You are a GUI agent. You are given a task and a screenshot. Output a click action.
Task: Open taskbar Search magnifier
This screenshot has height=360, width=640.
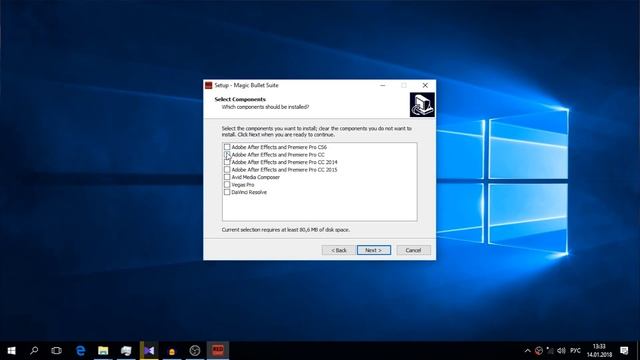tap(34, 351)
